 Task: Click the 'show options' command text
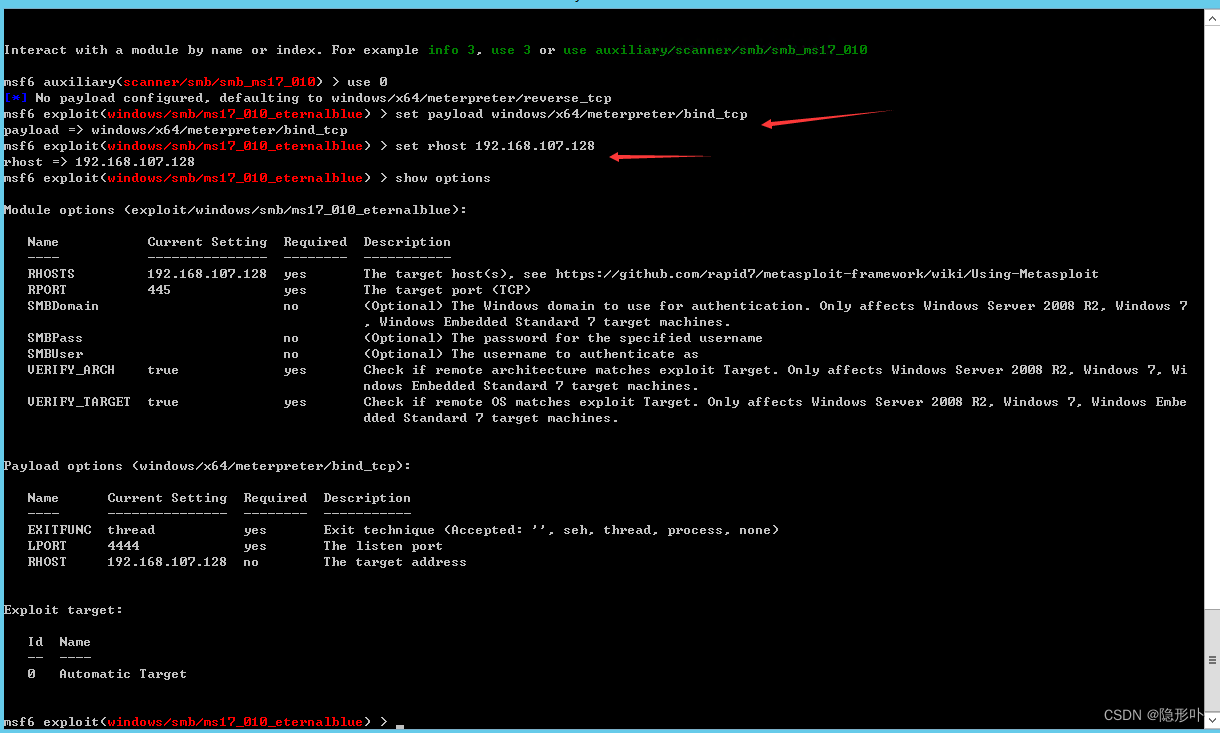pyautogui.click(x=443, y=178)
